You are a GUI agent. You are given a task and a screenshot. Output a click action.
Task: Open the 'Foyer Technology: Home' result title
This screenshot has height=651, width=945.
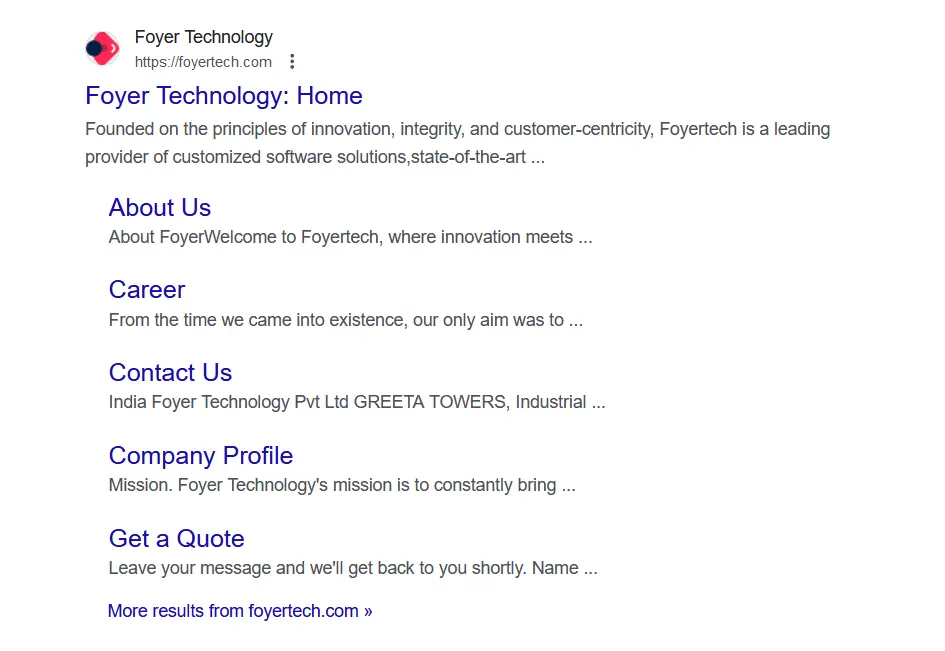223,96
